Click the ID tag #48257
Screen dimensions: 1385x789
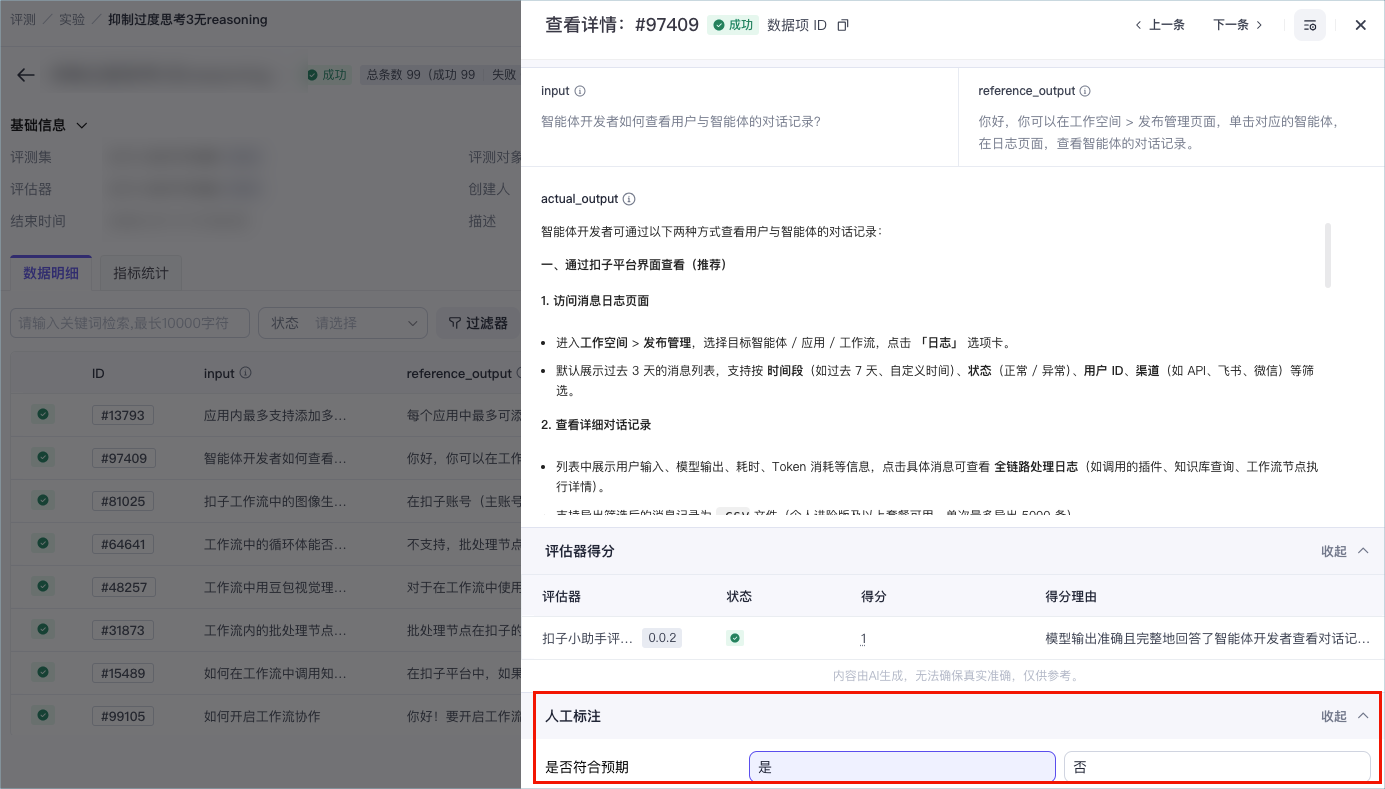coord(122,587)
